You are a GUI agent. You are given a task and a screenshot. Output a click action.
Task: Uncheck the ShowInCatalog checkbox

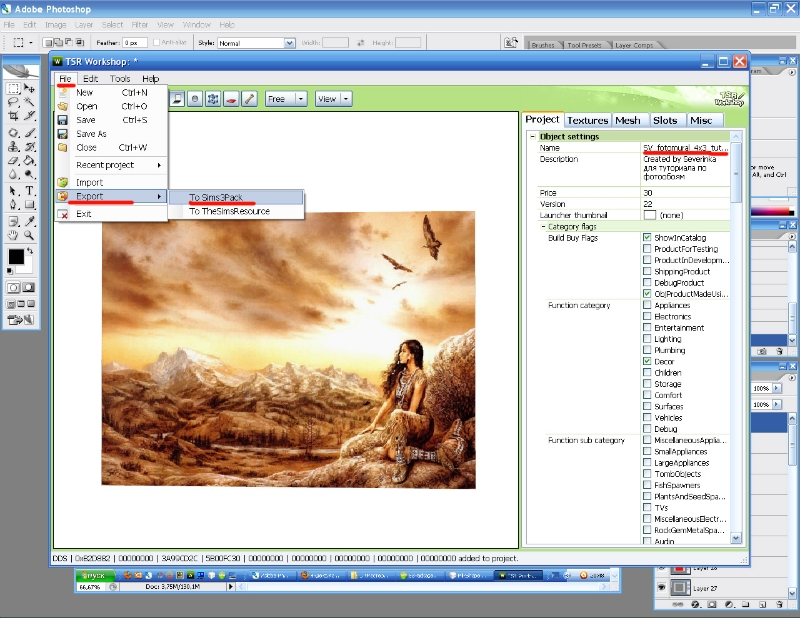pos(647,237)
